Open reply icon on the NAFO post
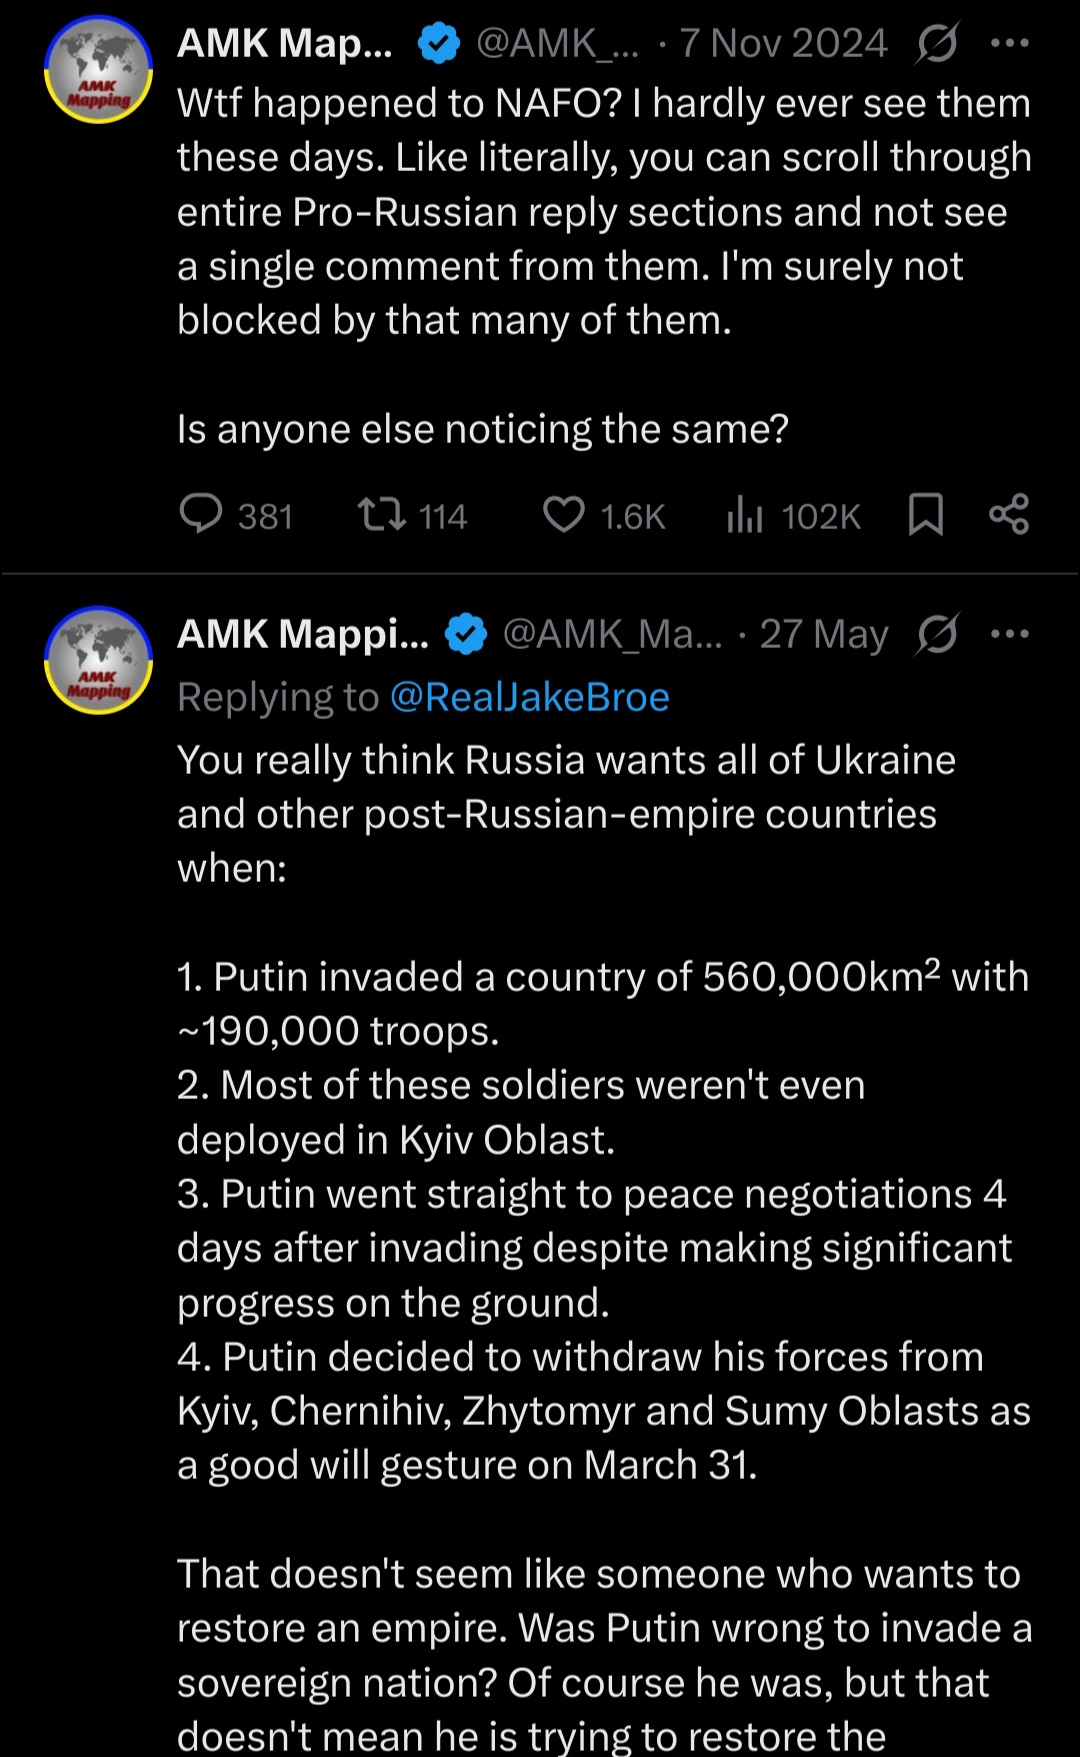This screenshot has width=1080, height=1757. pyautogui.click(x=201, y=515)
